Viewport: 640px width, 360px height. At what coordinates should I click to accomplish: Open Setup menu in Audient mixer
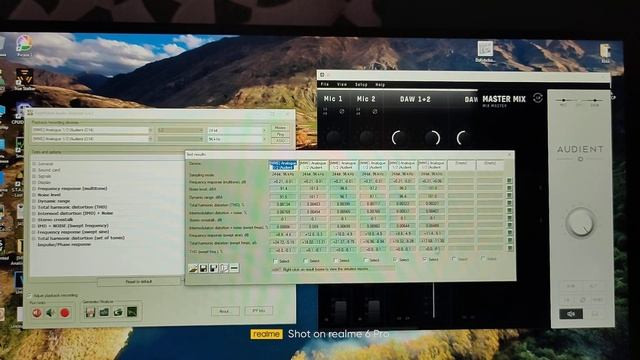pos(361,84)
